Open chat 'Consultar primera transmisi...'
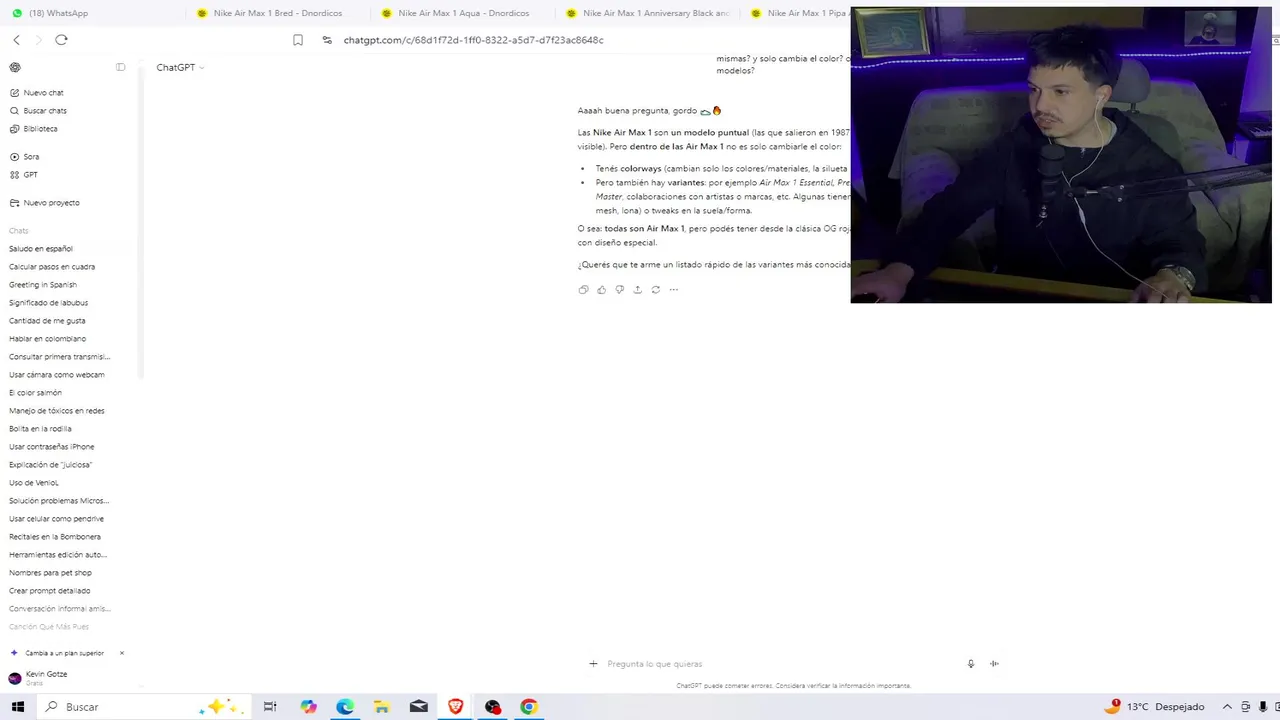 click(x=60, y=357)
